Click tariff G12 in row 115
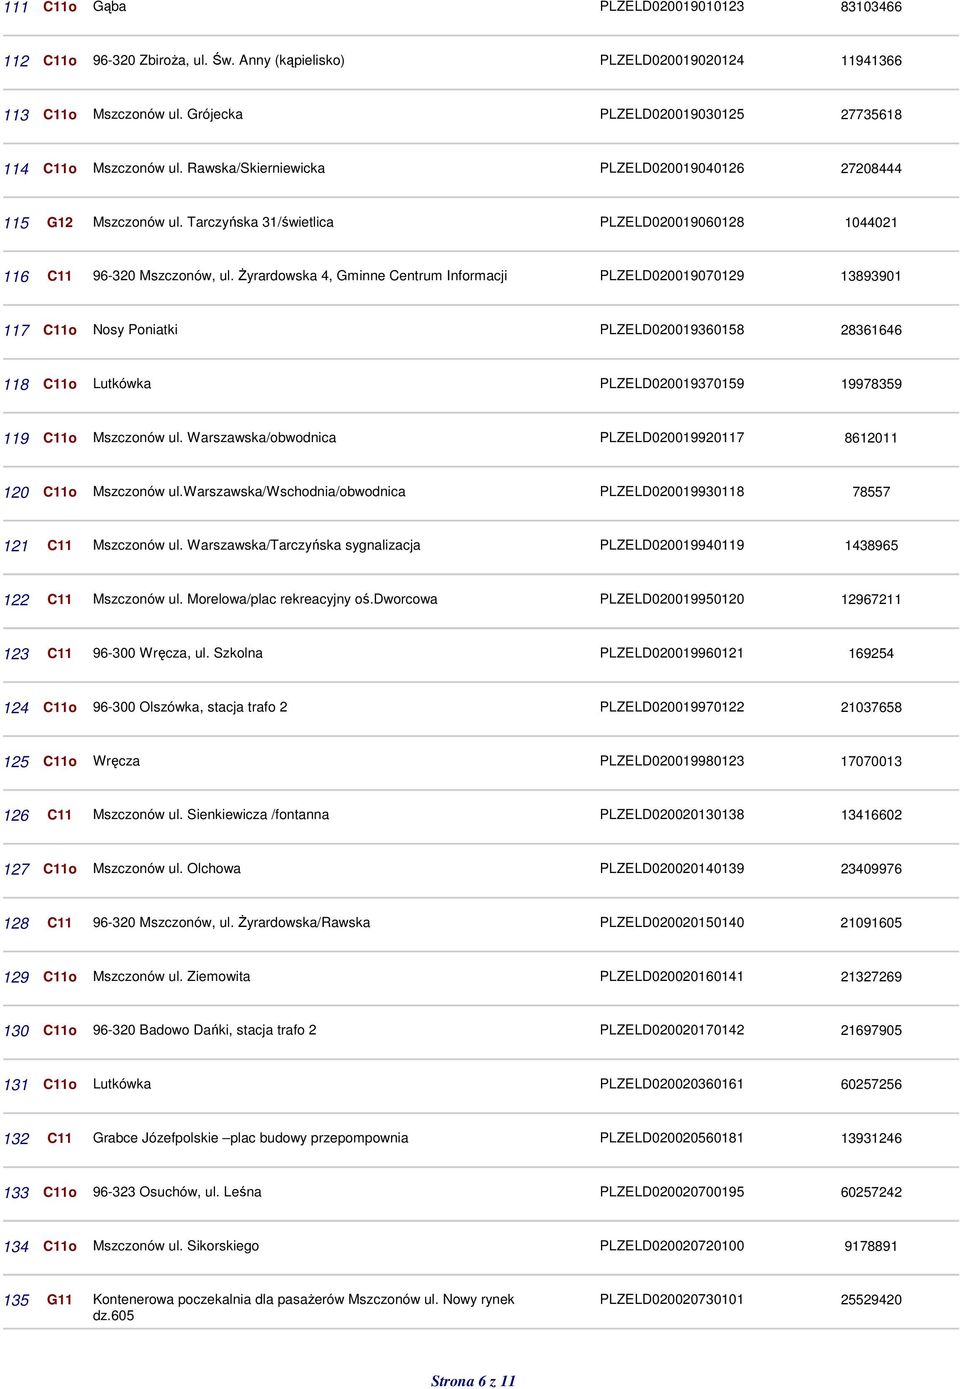Viewport: 960px width, 1389px height. click(60, 222)
